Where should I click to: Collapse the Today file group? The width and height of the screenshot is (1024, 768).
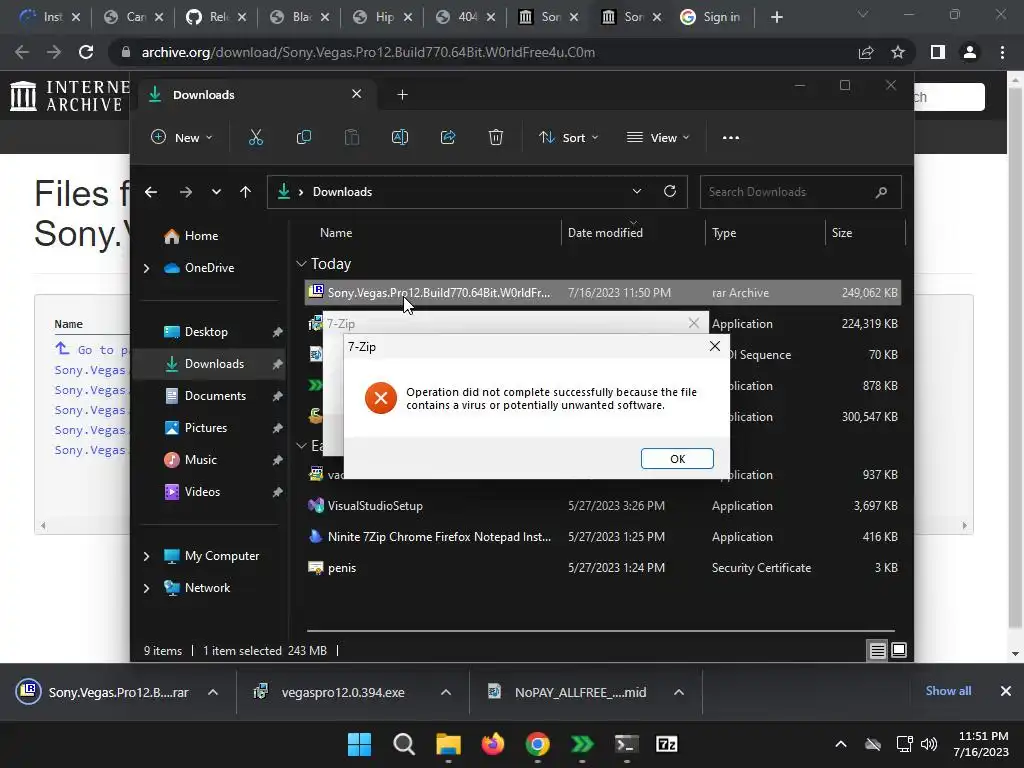tap(301, 264)
